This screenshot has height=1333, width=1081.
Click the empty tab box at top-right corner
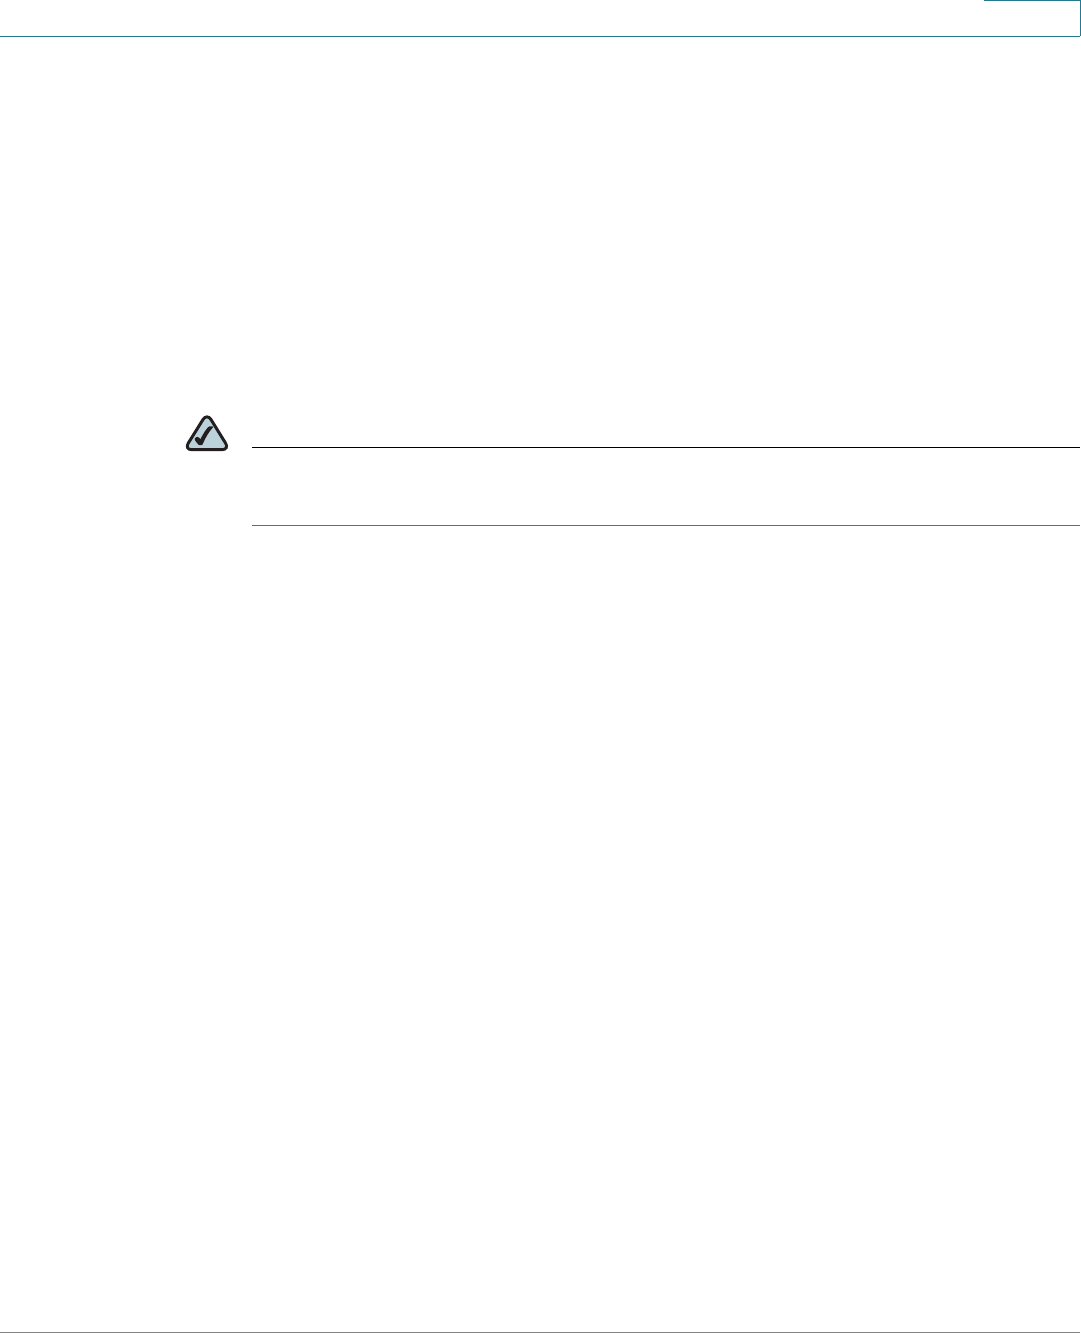[x=1031, y=18]
